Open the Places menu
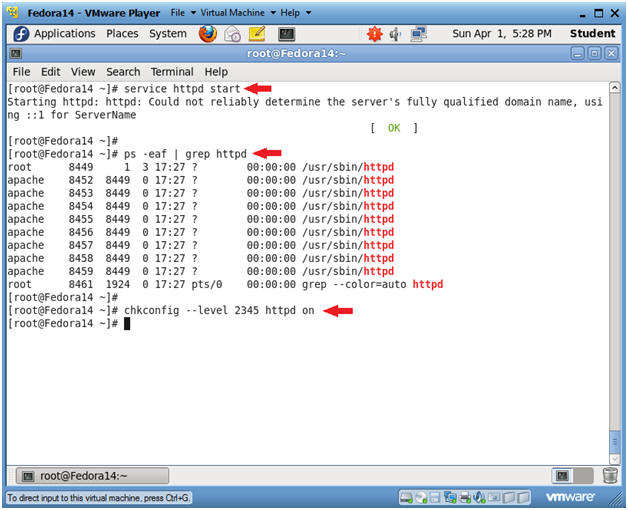This screenshot has width=628, height=510. click(x=122, y=34)
